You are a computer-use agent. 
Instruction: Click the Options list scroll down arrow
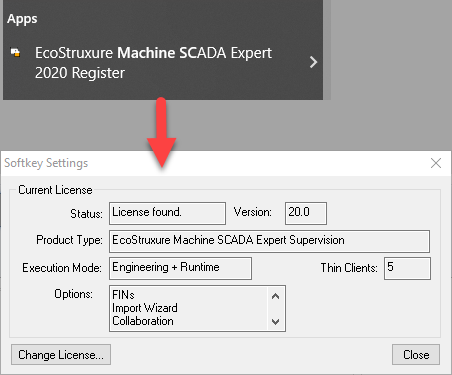[x=275, y=322]
